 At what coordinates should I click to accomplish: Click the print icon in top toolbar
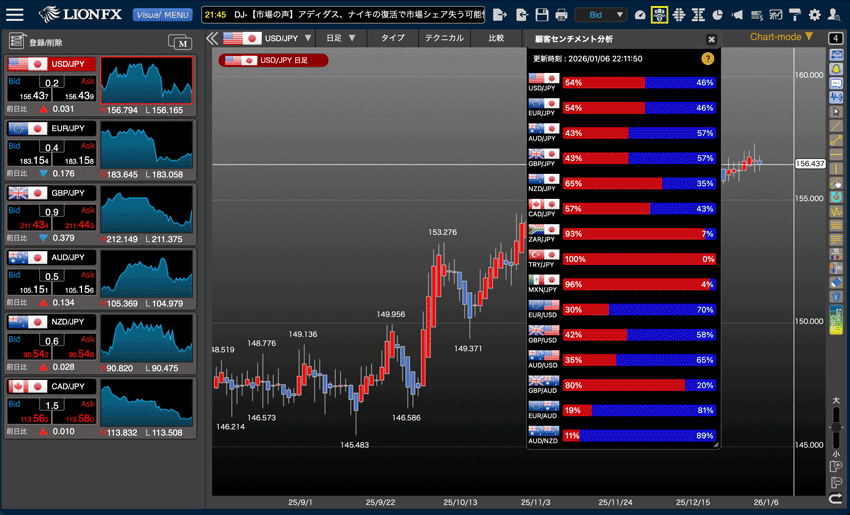tap(562, 15)
